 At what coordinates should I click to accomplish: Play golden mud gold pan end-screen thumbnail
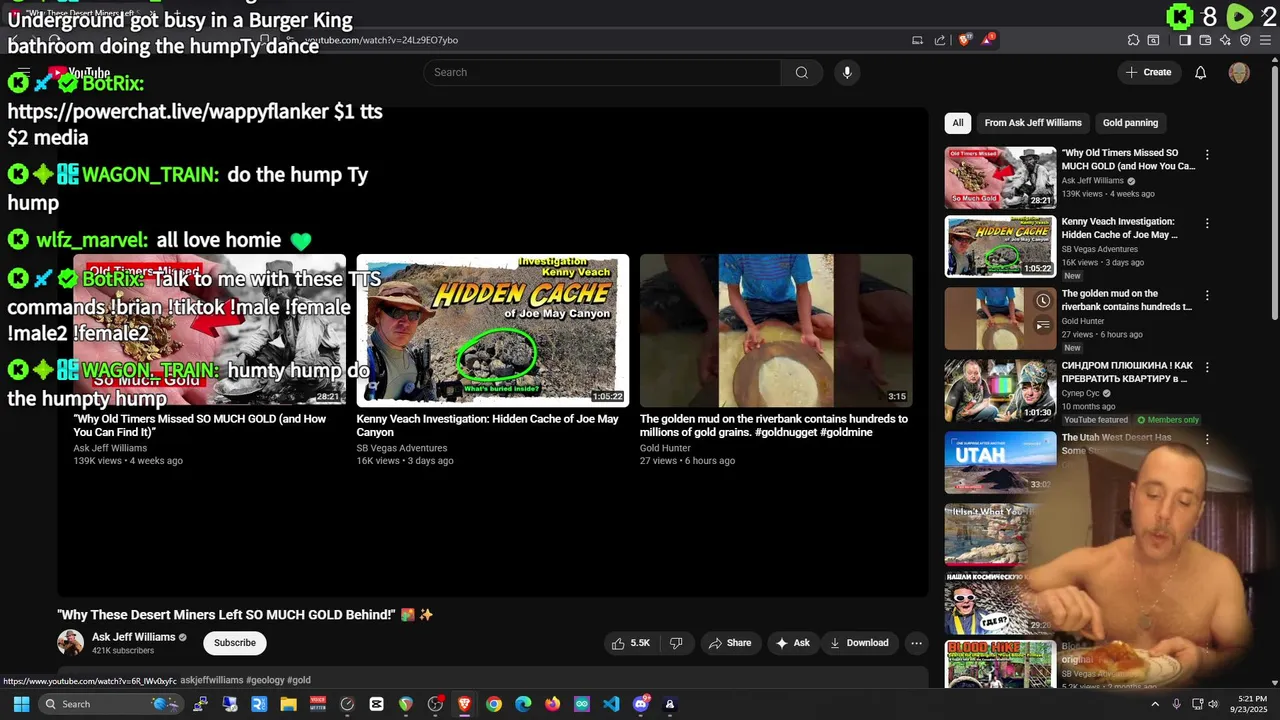[776, 330]
